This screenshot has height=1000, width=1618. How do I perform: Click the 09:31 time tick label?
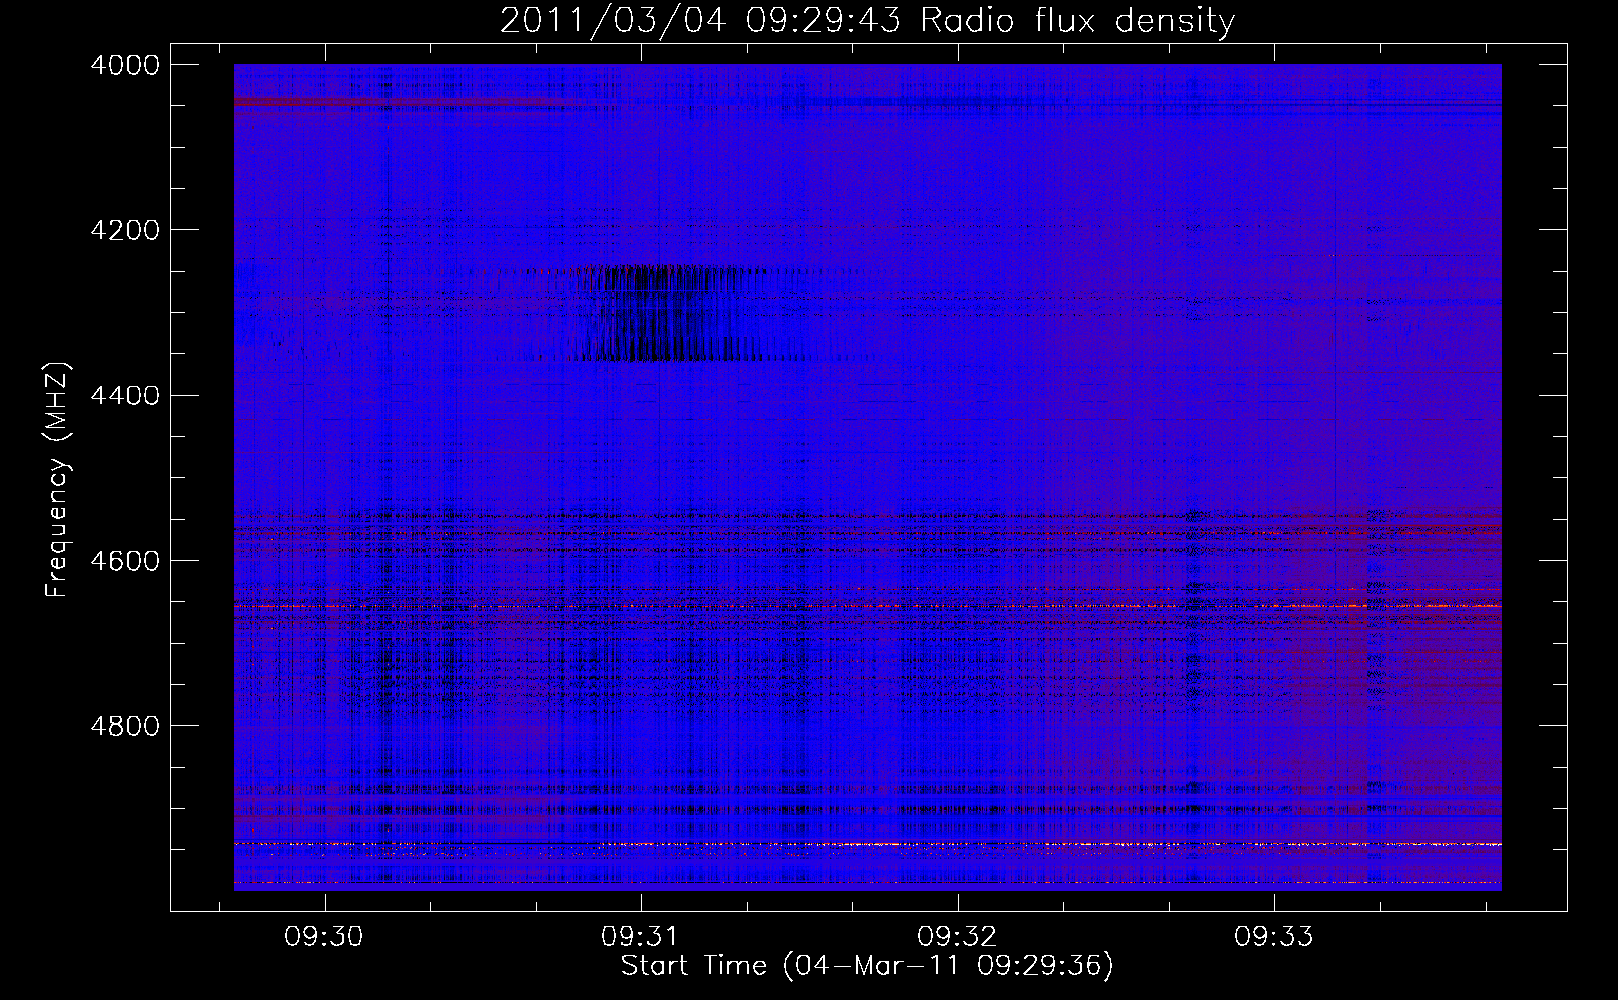(640, 937)
